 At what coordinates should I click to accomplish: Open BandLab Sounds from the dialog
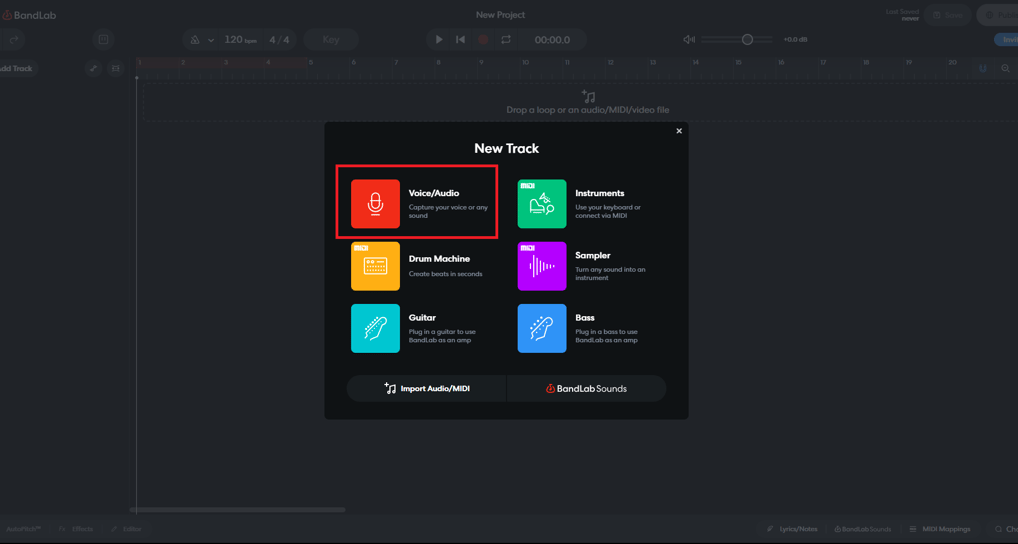pyautogui.click(x=586, y=388)
